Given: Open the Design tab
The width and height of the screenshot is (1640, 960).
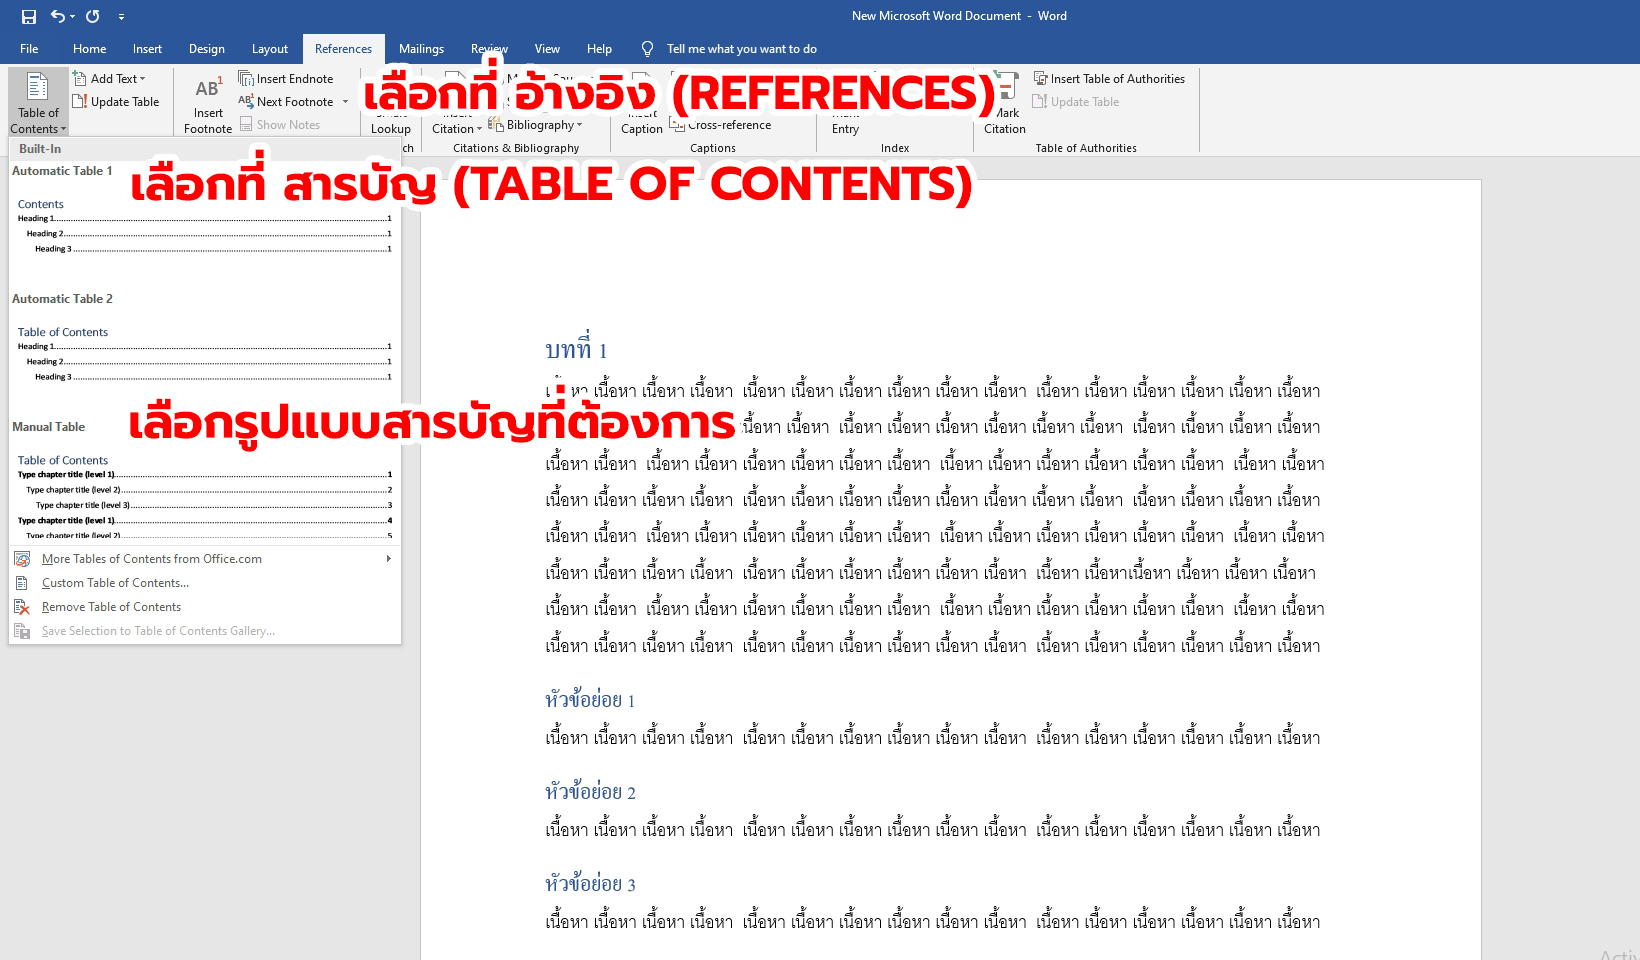Looking at the screenshot, I should tap(206, 48).
